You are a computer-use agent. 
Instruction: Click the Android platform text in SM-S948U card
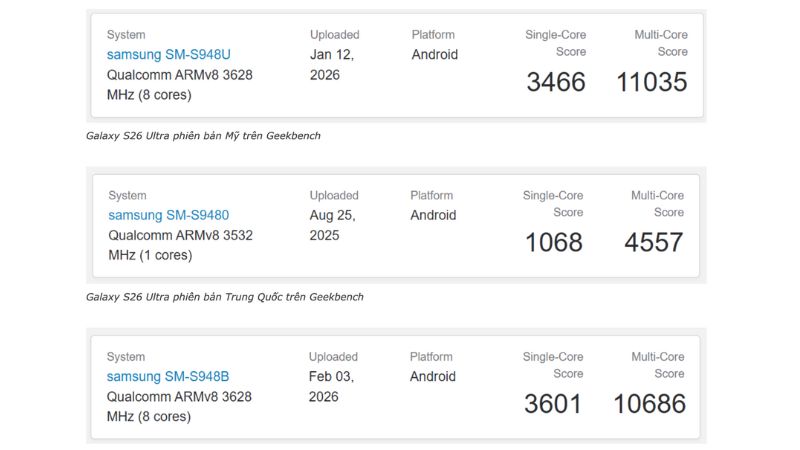(x=434, y=55)
